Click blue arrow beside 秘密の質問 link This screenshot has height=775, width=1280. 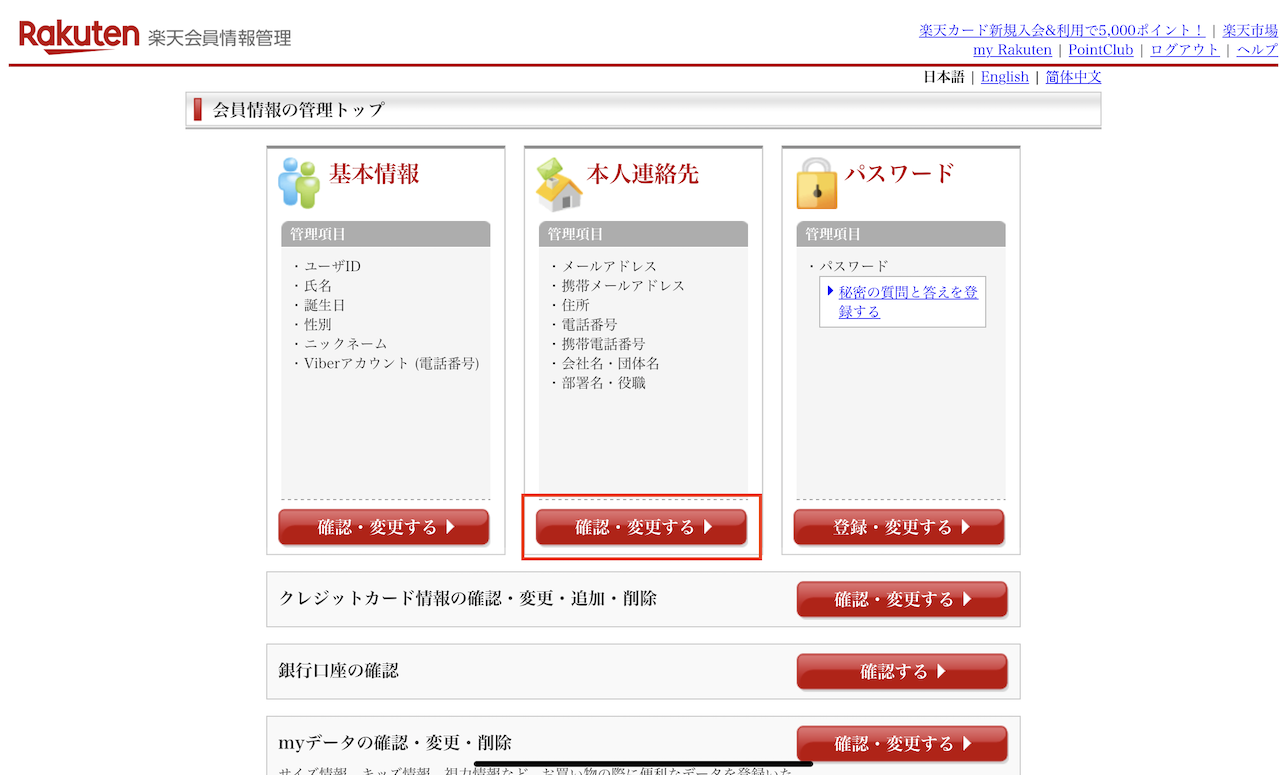(830, 291)
